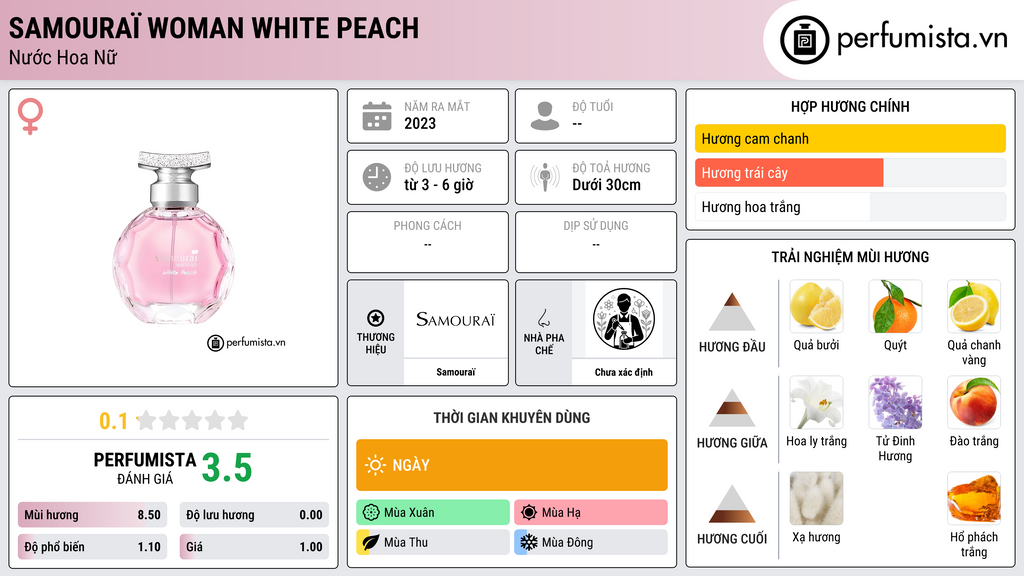Select the Đào trắng peach image
1024x576 pixels.
(x=974, y=402)
